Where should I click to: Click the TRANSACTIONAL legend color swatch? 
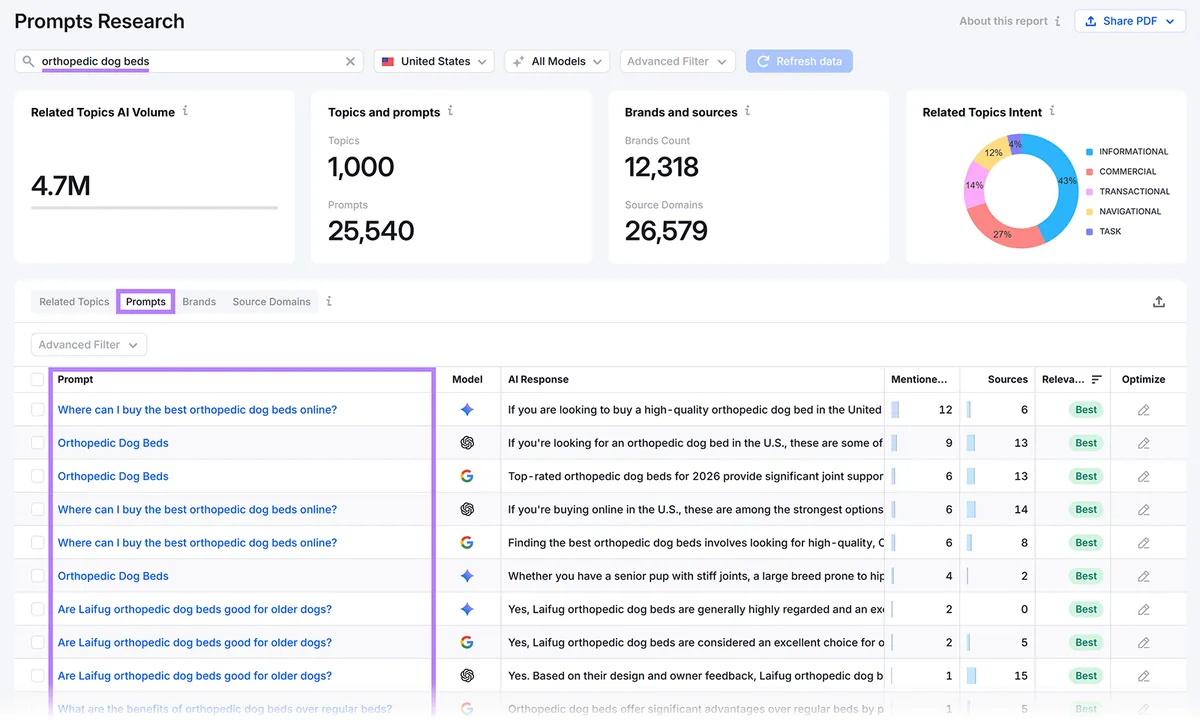1089,192
